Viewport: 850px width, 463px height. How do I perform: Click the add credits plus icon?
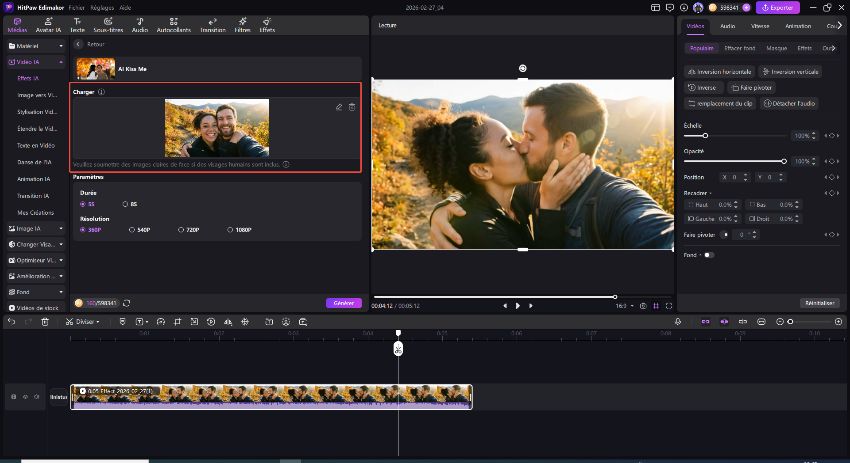[746, 8]
